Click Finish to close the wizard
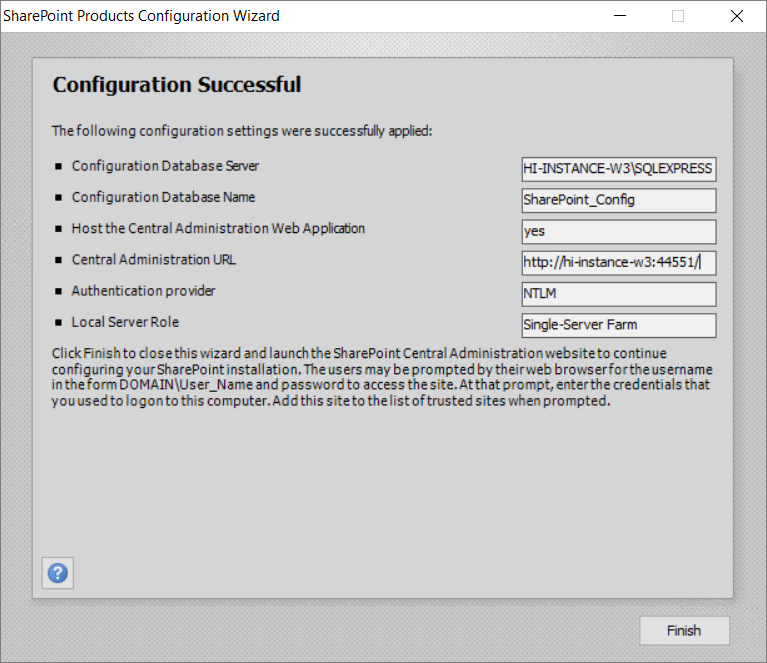This screenshot has height=663, width=767. pyautogui.click(x=684, y=630)
